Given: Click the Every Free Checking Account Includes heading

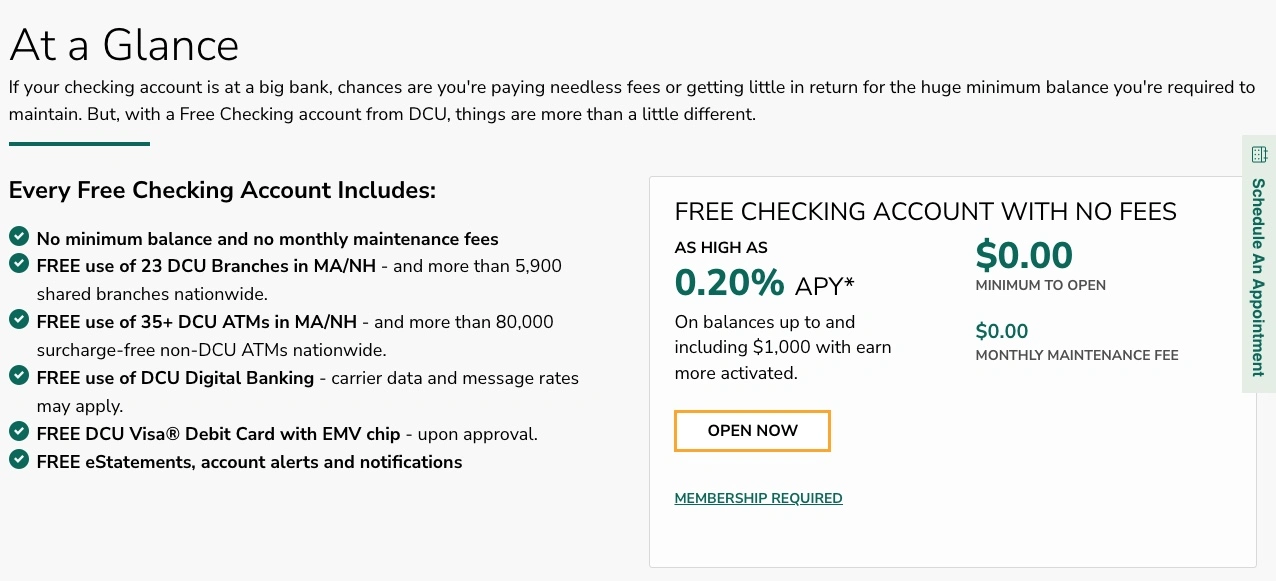Looking at the screenshot, I should 222,190.
